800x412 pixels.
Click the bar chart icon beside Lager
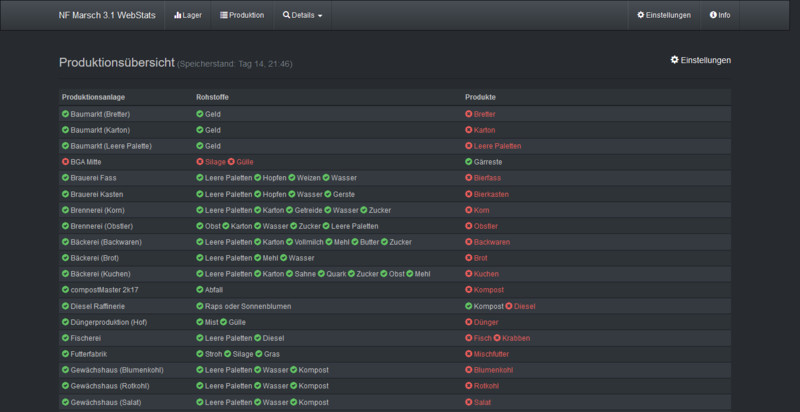coord(178,15)
